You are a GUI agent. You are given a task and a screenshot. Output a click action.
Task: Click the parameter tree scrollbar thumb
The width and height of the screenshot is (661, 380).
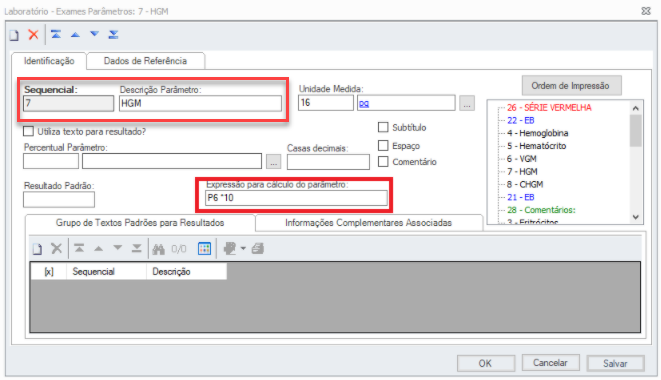[636, 131]
